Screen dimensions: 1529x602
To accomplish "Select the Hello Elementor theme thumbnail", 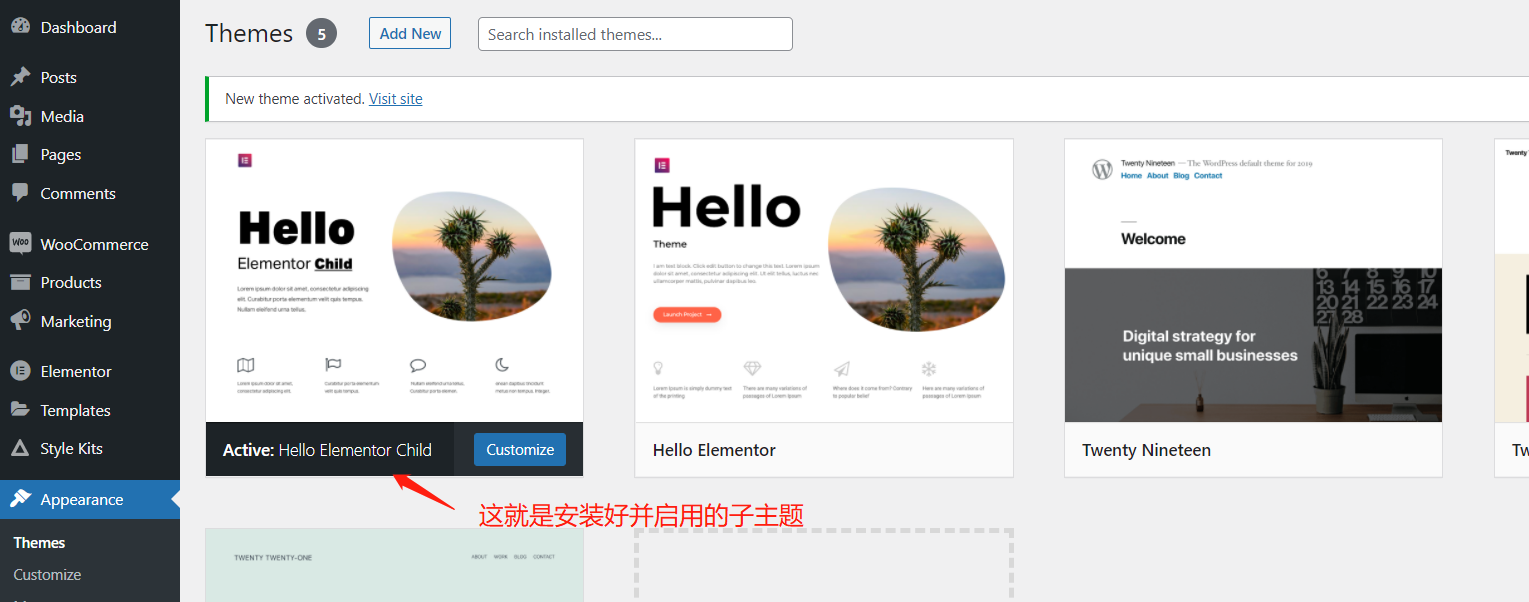I will click(x=824, y=281).
